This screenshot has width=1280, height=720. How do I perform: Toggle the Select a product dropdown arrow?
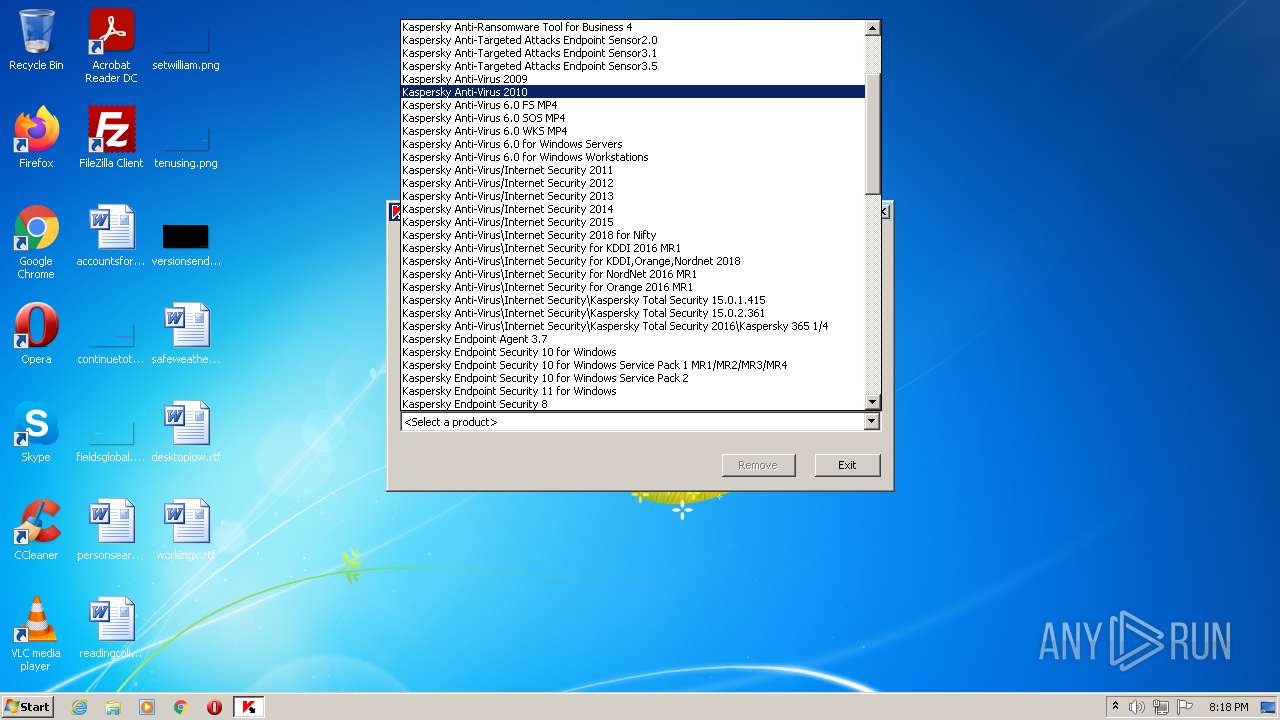pos(871,422)
